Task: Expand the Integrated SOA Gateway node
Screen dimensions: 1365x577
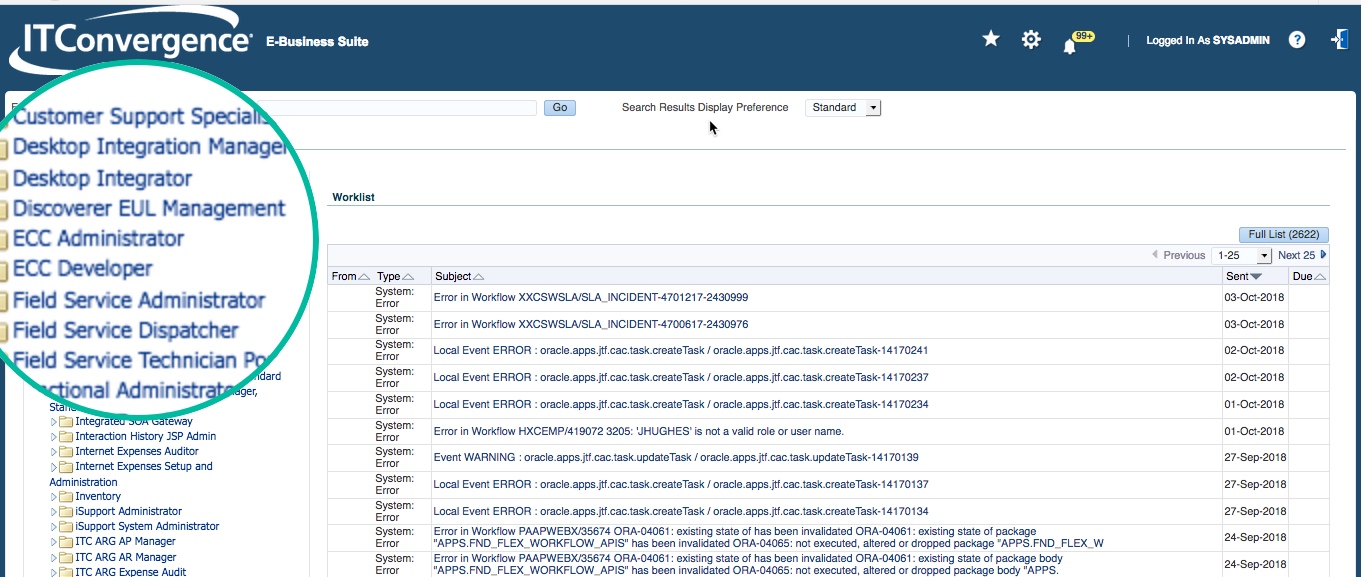Action: coord(54,422)
